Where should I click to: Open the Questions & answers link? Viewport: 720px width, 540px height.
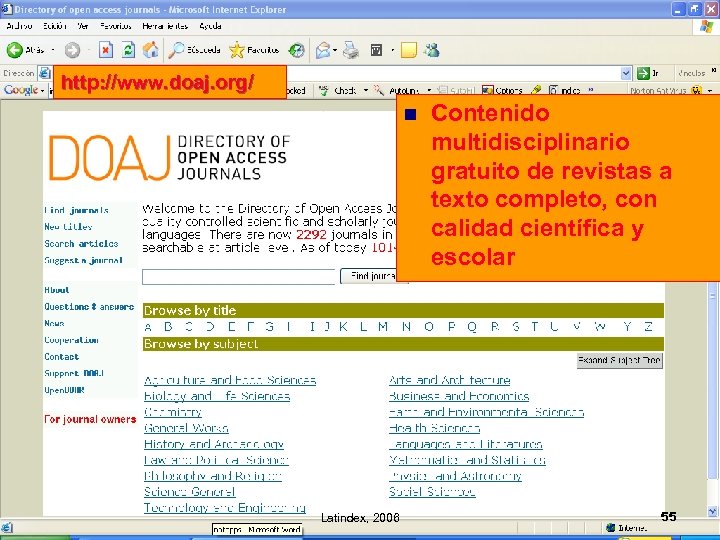click(x=89, y=307)
